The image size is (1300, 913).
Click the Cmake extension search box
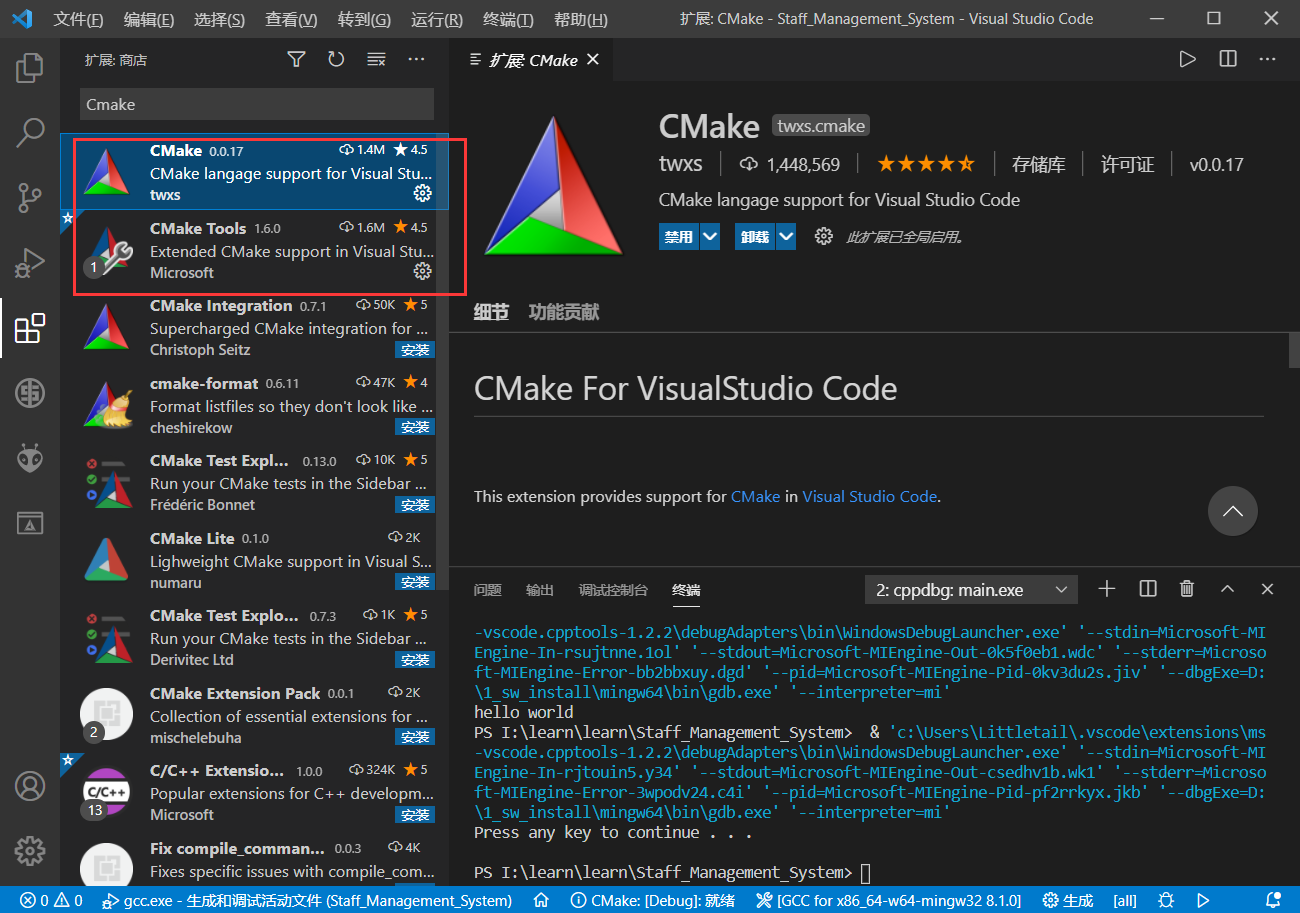(x=257, y=104)
